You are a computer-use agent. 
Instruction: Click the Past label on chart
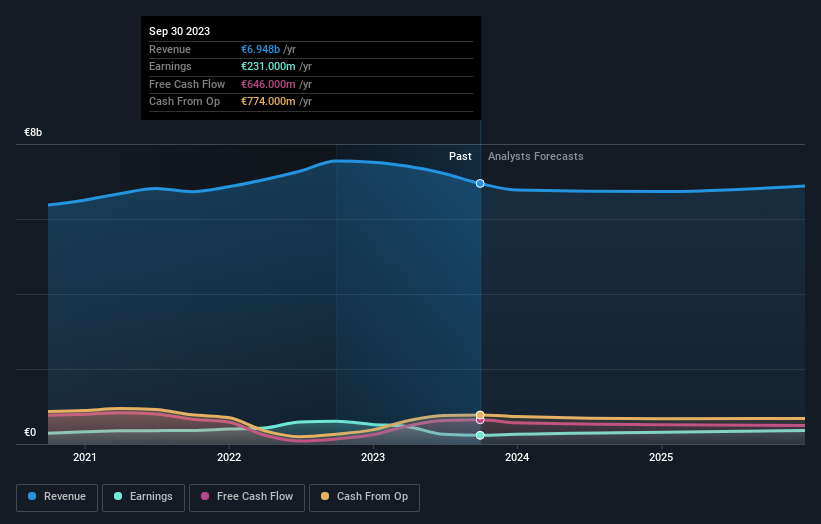[460, 156]
